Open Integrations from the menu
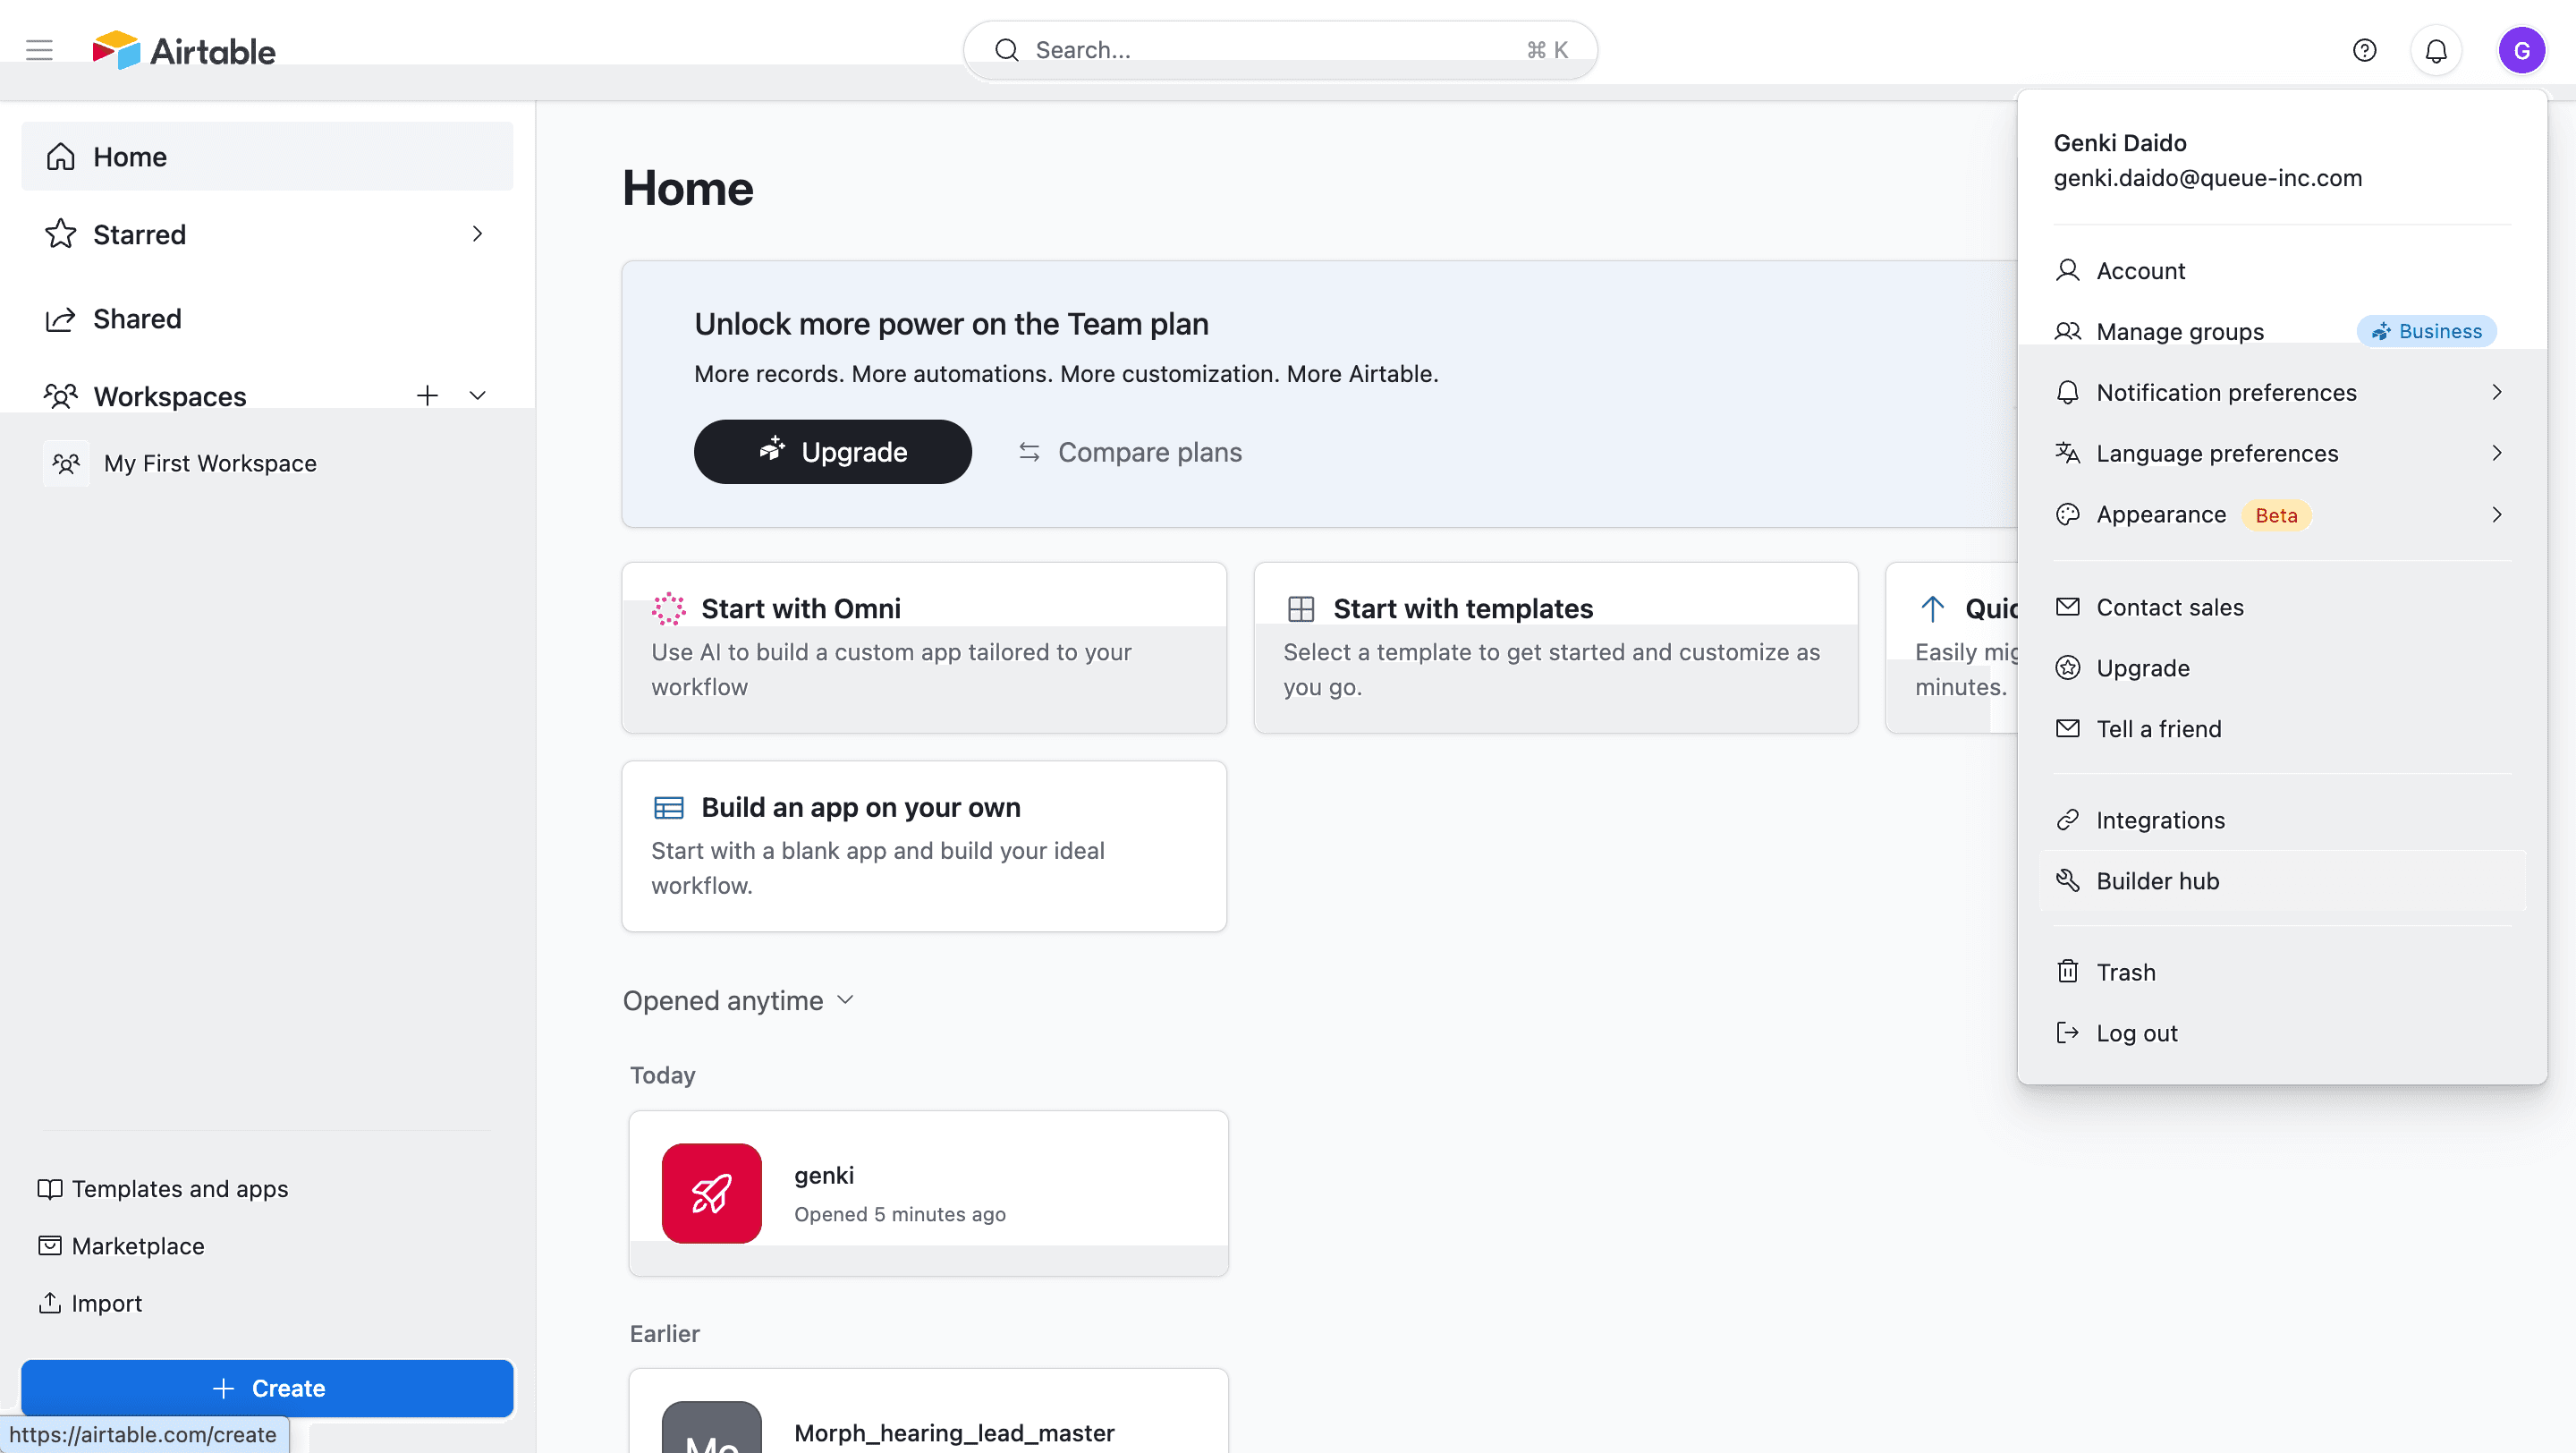2576x1453 pixels. (x=2282, y=820)
